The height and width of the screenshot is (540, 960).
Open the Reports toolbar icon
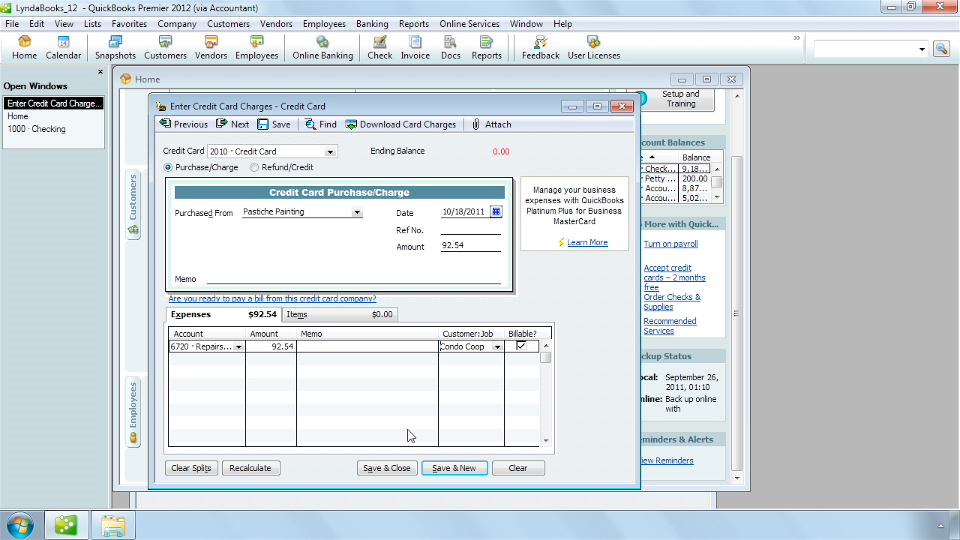487,47
